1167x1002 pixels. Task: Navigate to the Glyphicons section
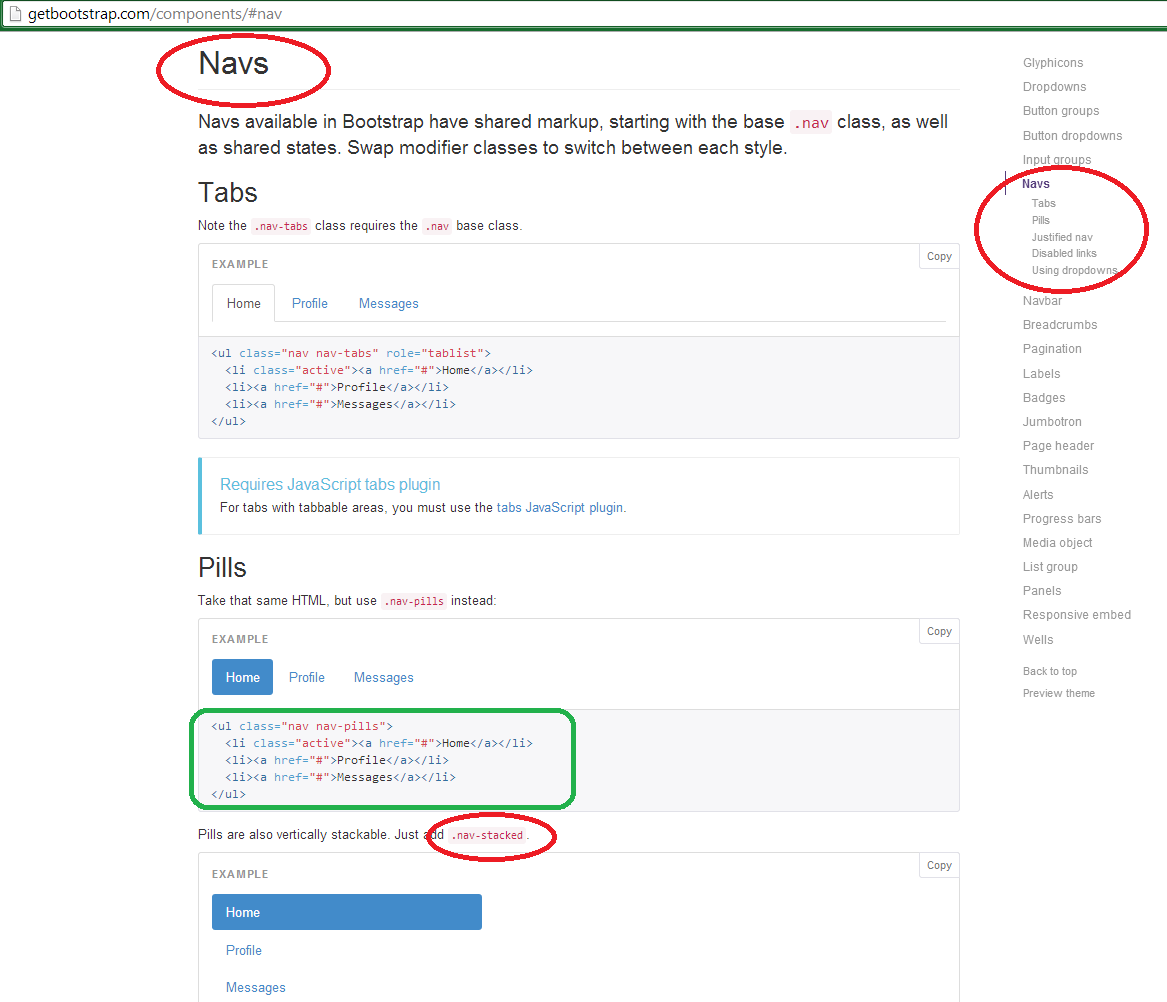click(x=1052, y=62)
